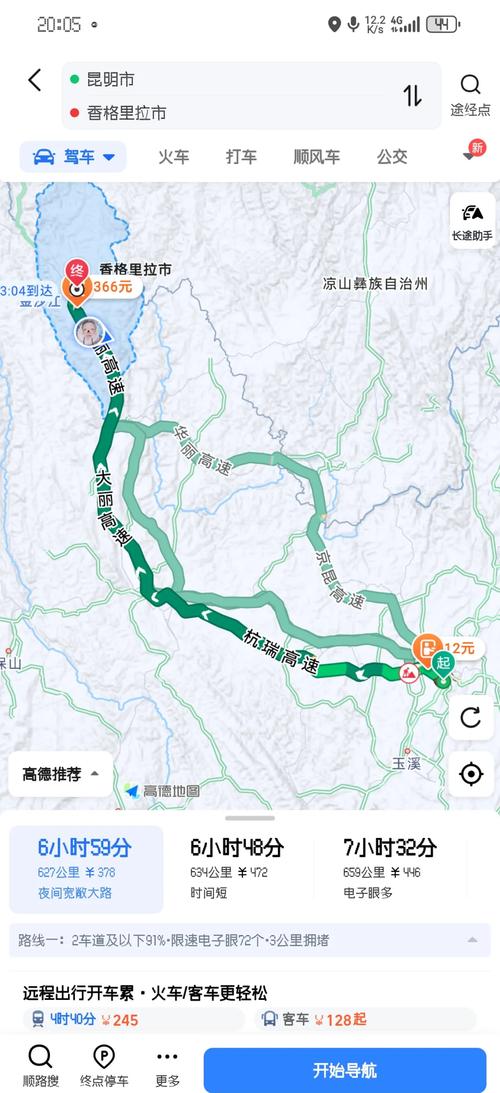Image resolution: width=500 pixels, height=1093 pixels.
Task: Expand route one details arrow
Action: 473,940
